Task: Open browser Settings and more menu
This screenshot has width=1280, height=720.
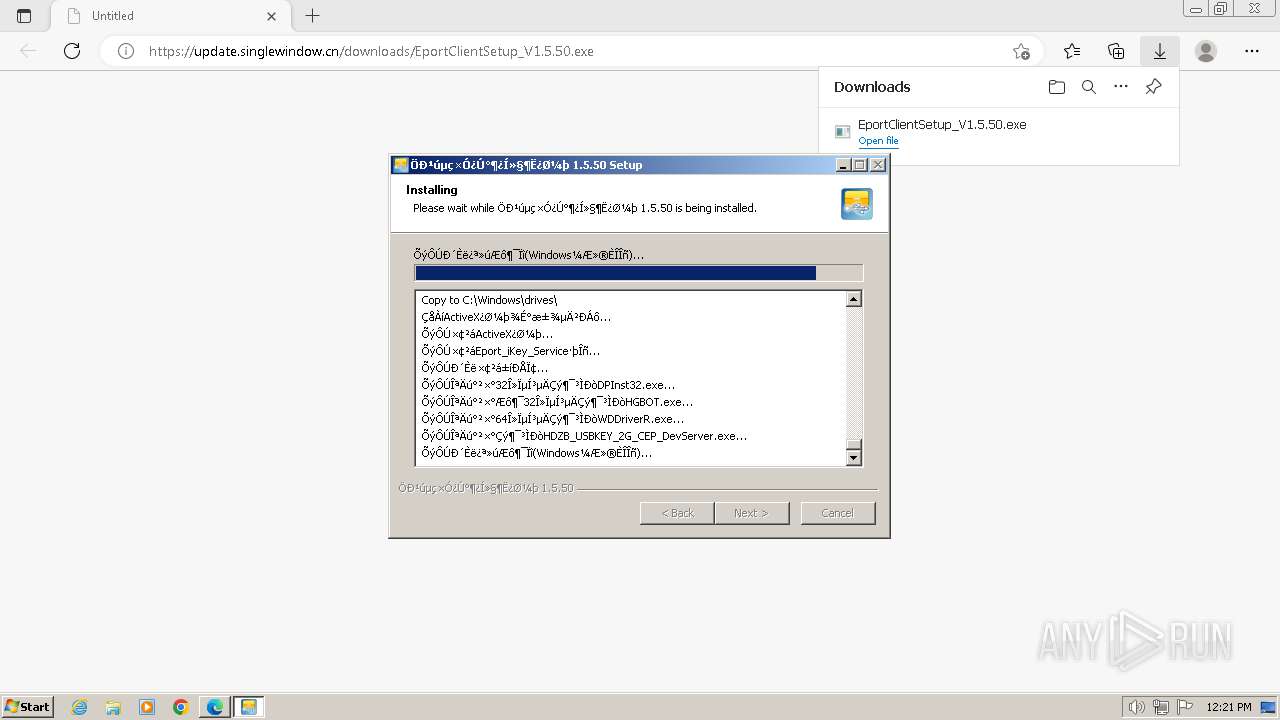Action: 1252,51
